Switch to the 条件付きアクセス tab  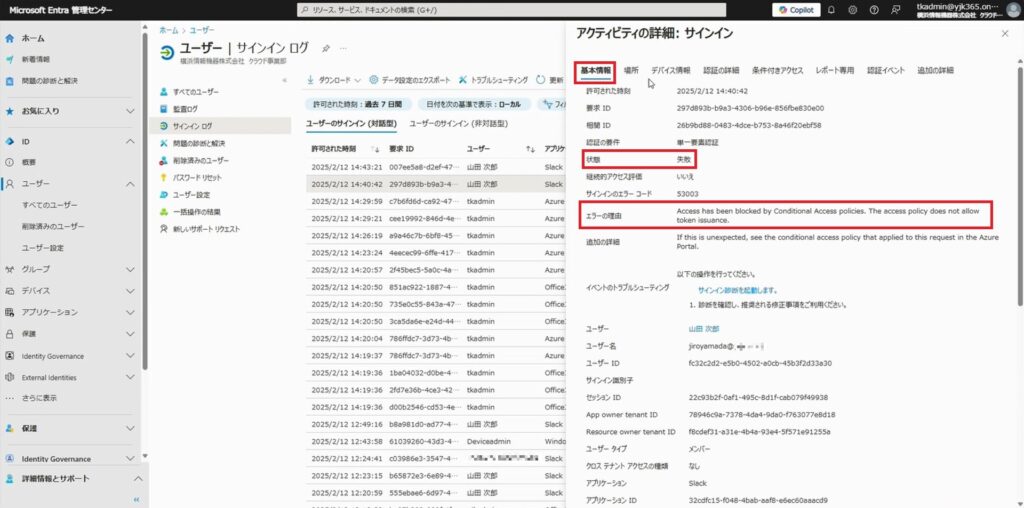point(777,71)
